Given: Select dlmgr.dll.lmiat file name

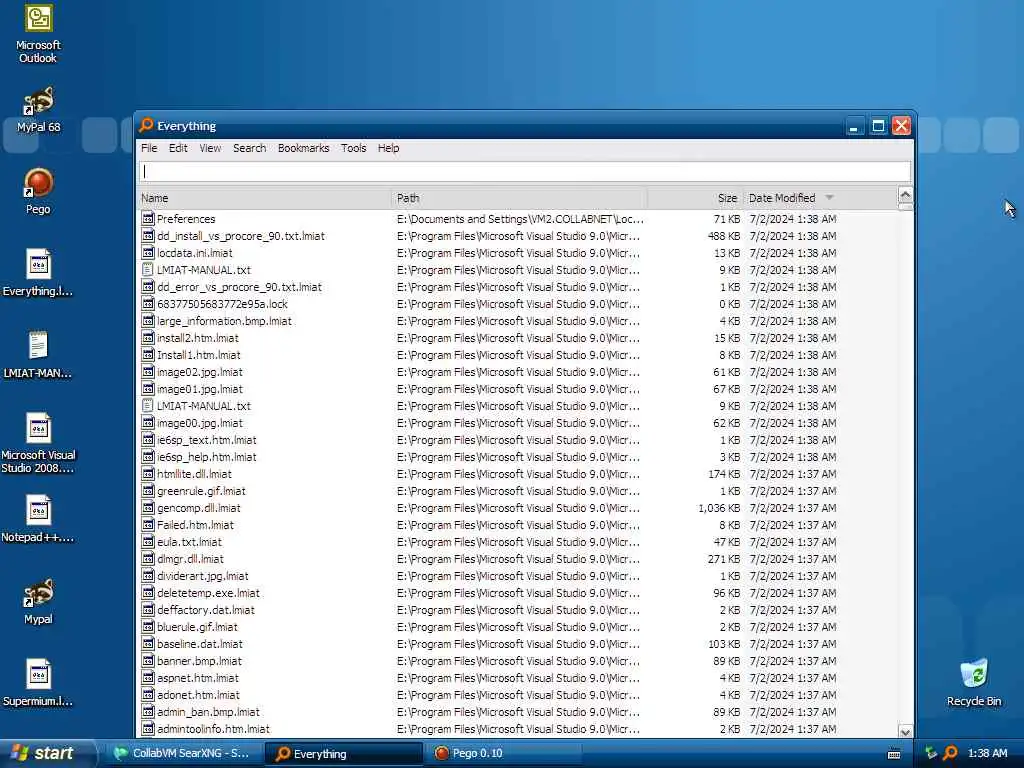Looking at the screenshot, I should 190,558.
